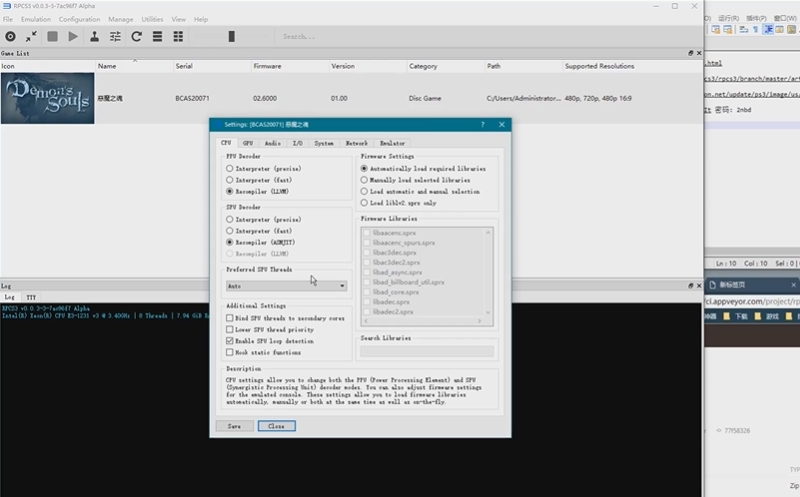Close the Settings dialog with X
800x497 pixels.
(502, 125)
